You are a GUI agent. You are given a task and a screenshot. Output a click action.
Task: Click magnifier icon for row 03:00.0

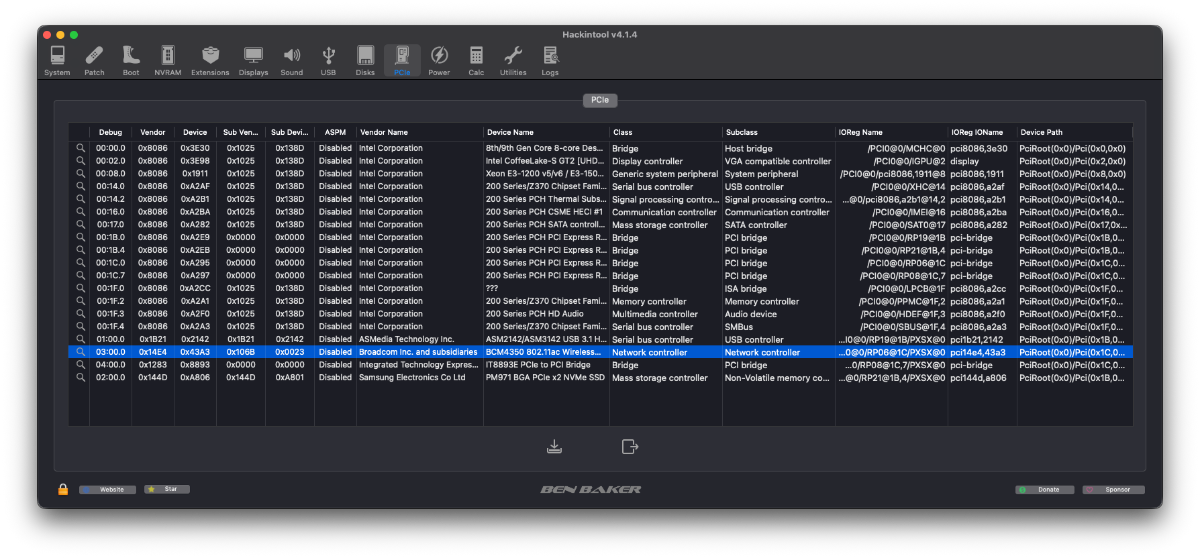(80, 352)
